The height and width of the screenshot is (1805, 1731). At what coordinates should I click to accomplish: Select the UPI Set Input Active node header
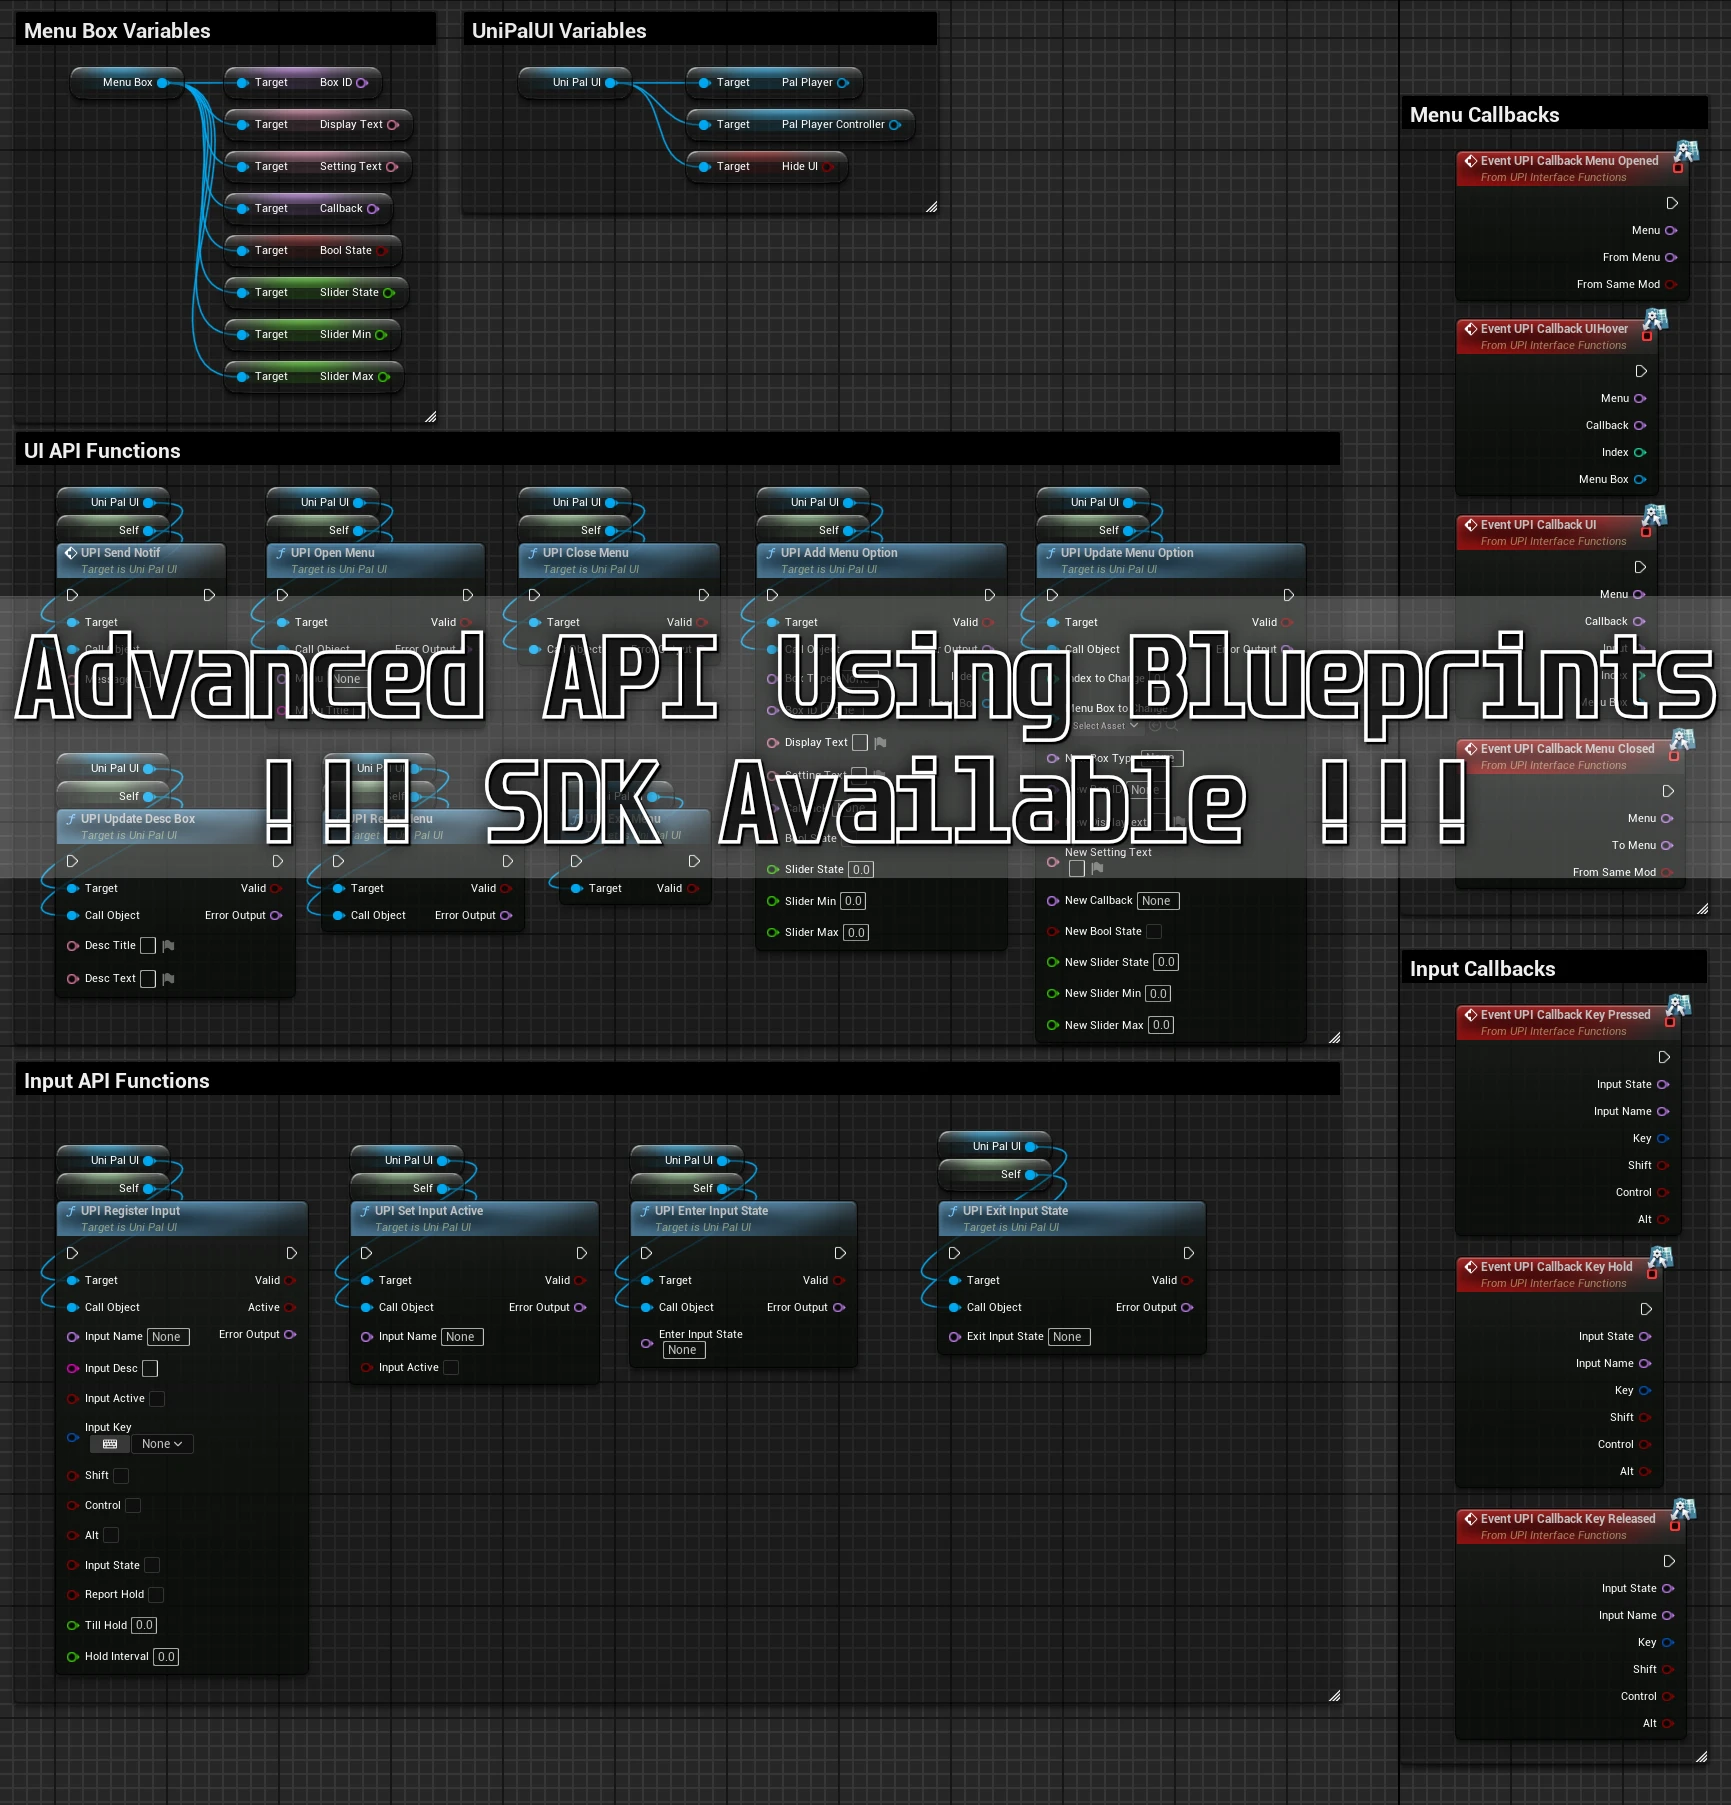click(x=474, y=1218)
